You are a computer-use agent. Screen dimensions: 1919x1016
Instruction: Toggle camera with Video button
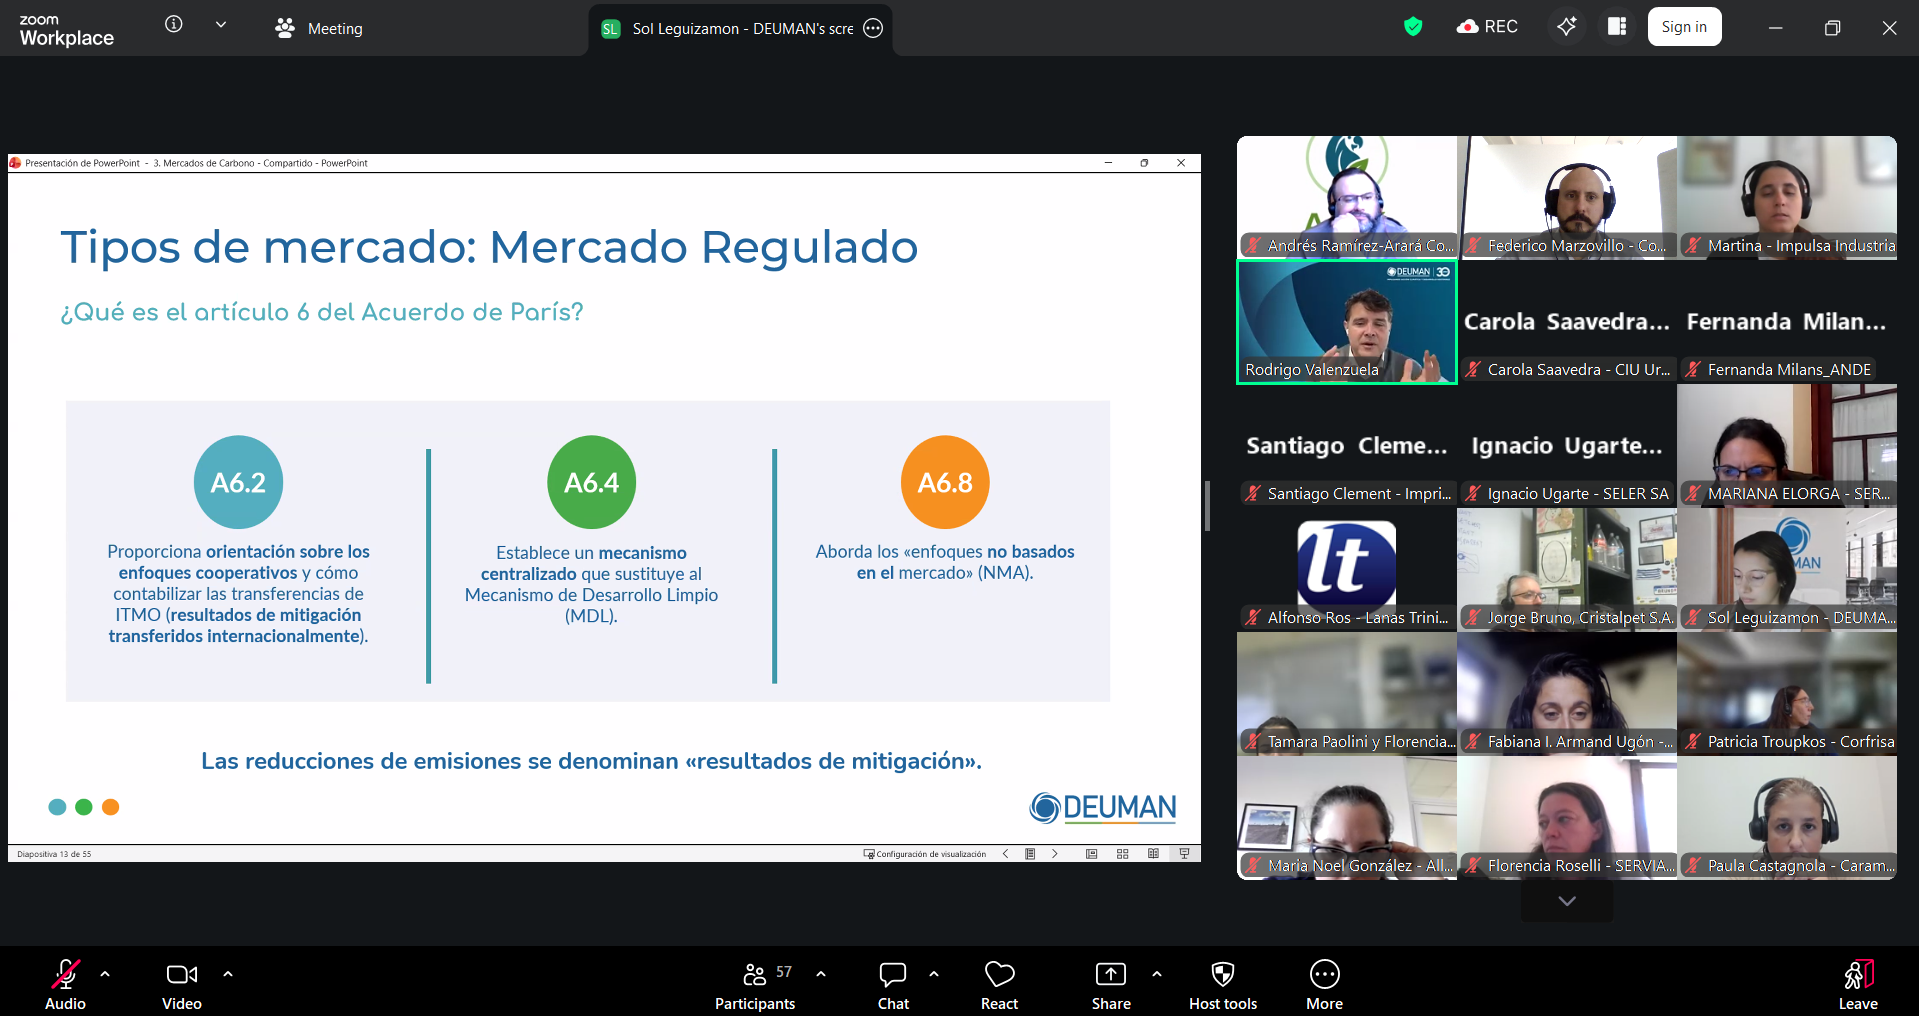click(181, 985)
